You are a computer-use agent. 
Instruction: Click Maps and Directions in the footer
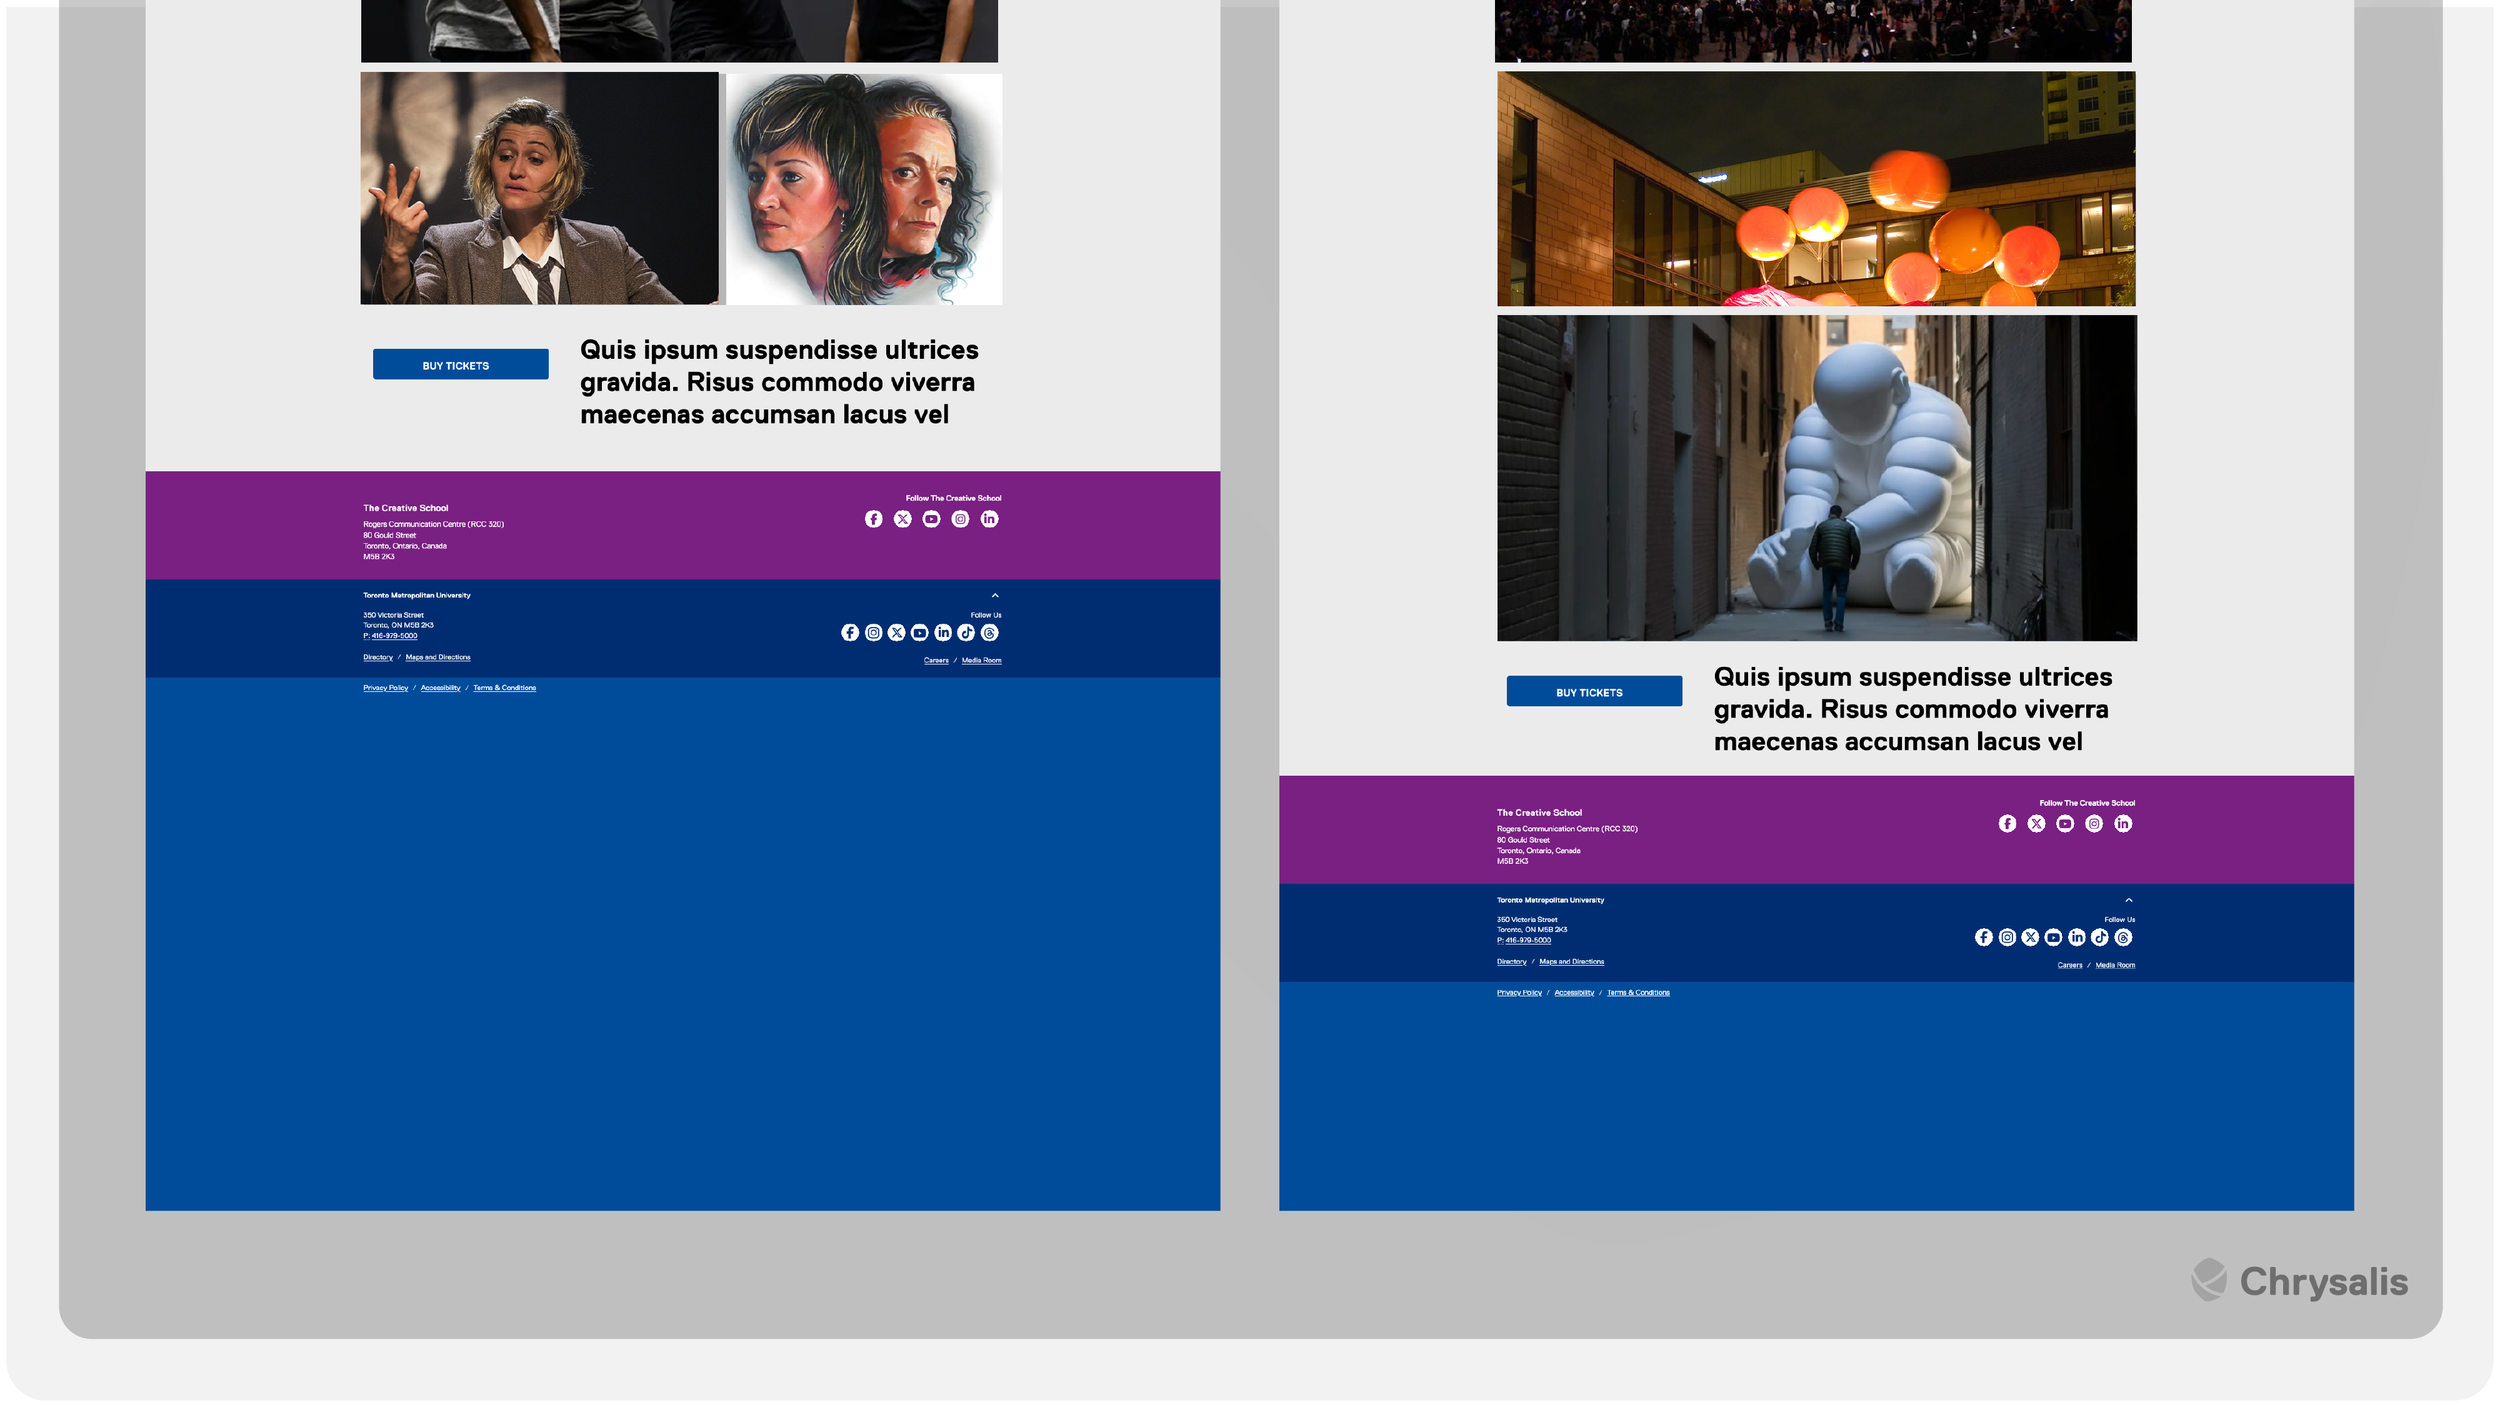point(438,657)
